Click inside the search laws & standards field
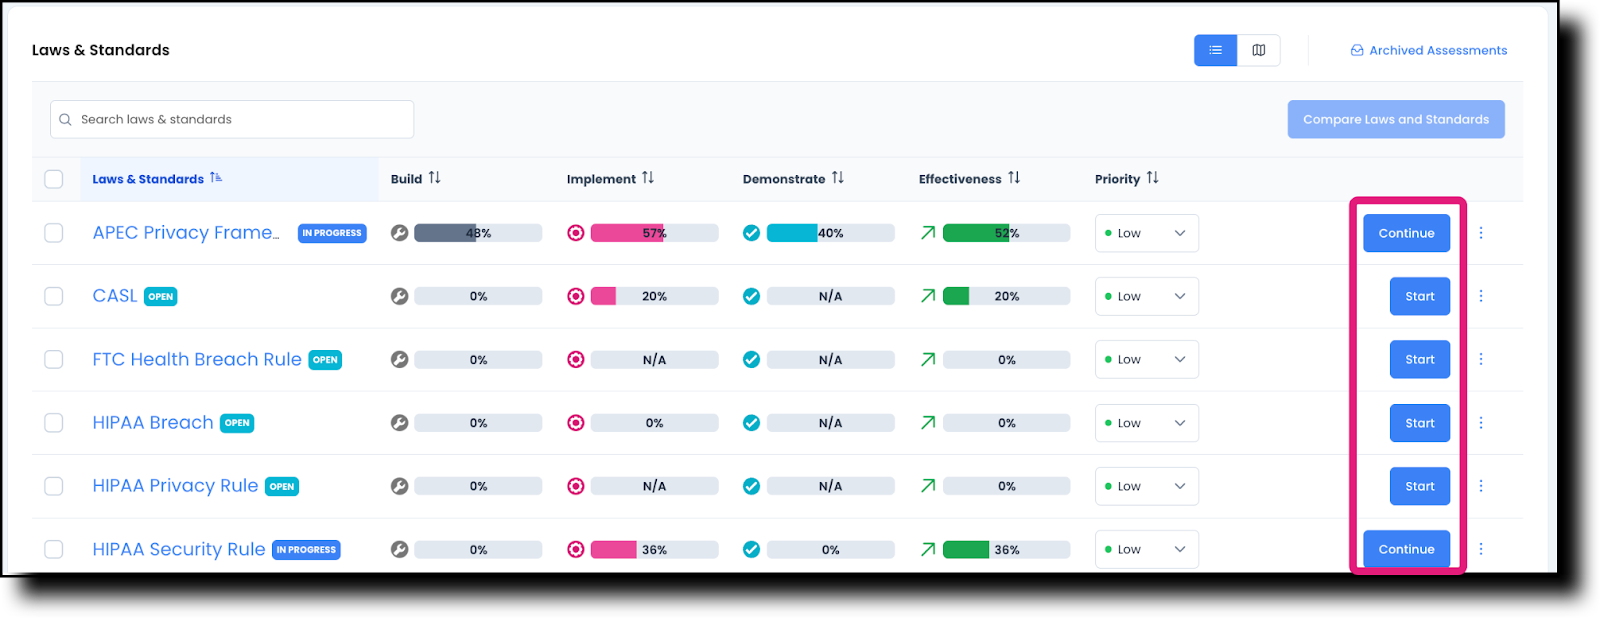This screenshot has height=618, width=1600. (x=230, y=119)
